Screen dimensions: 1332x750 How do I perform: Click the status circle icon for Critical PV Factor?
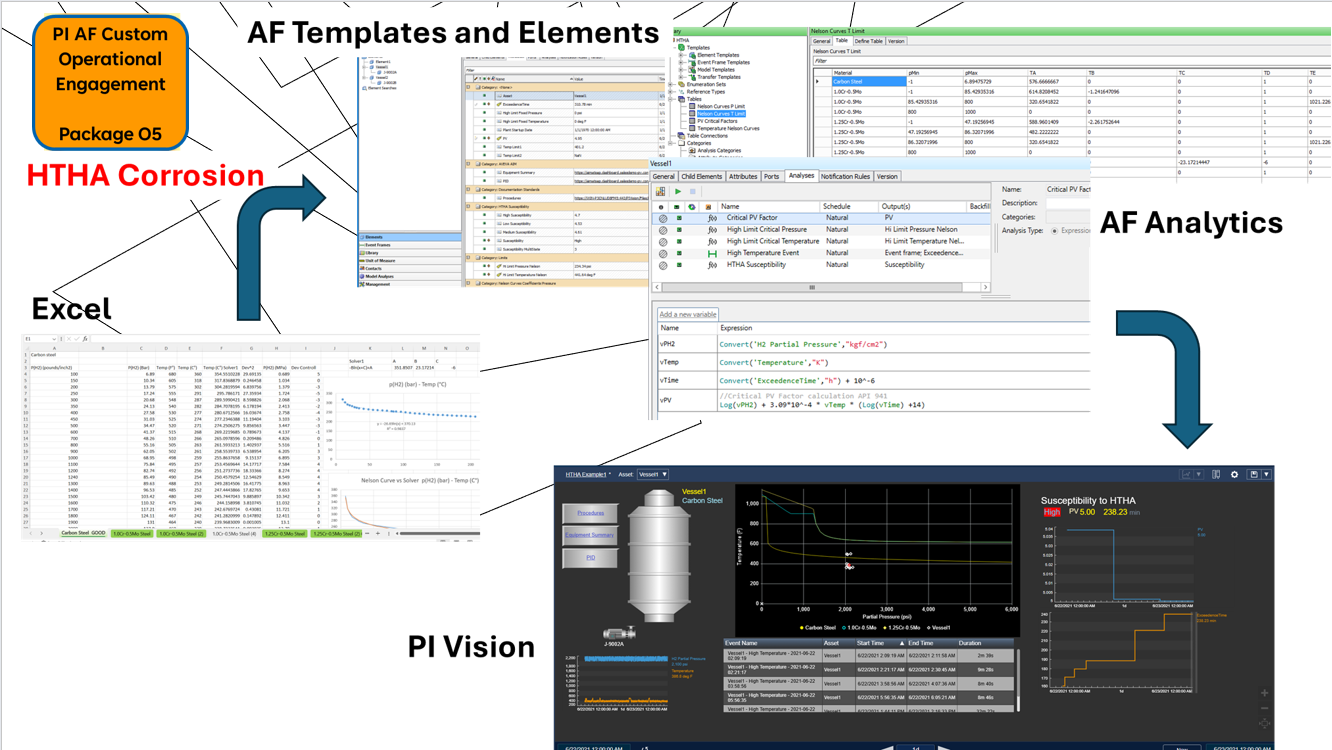[662, 218]
